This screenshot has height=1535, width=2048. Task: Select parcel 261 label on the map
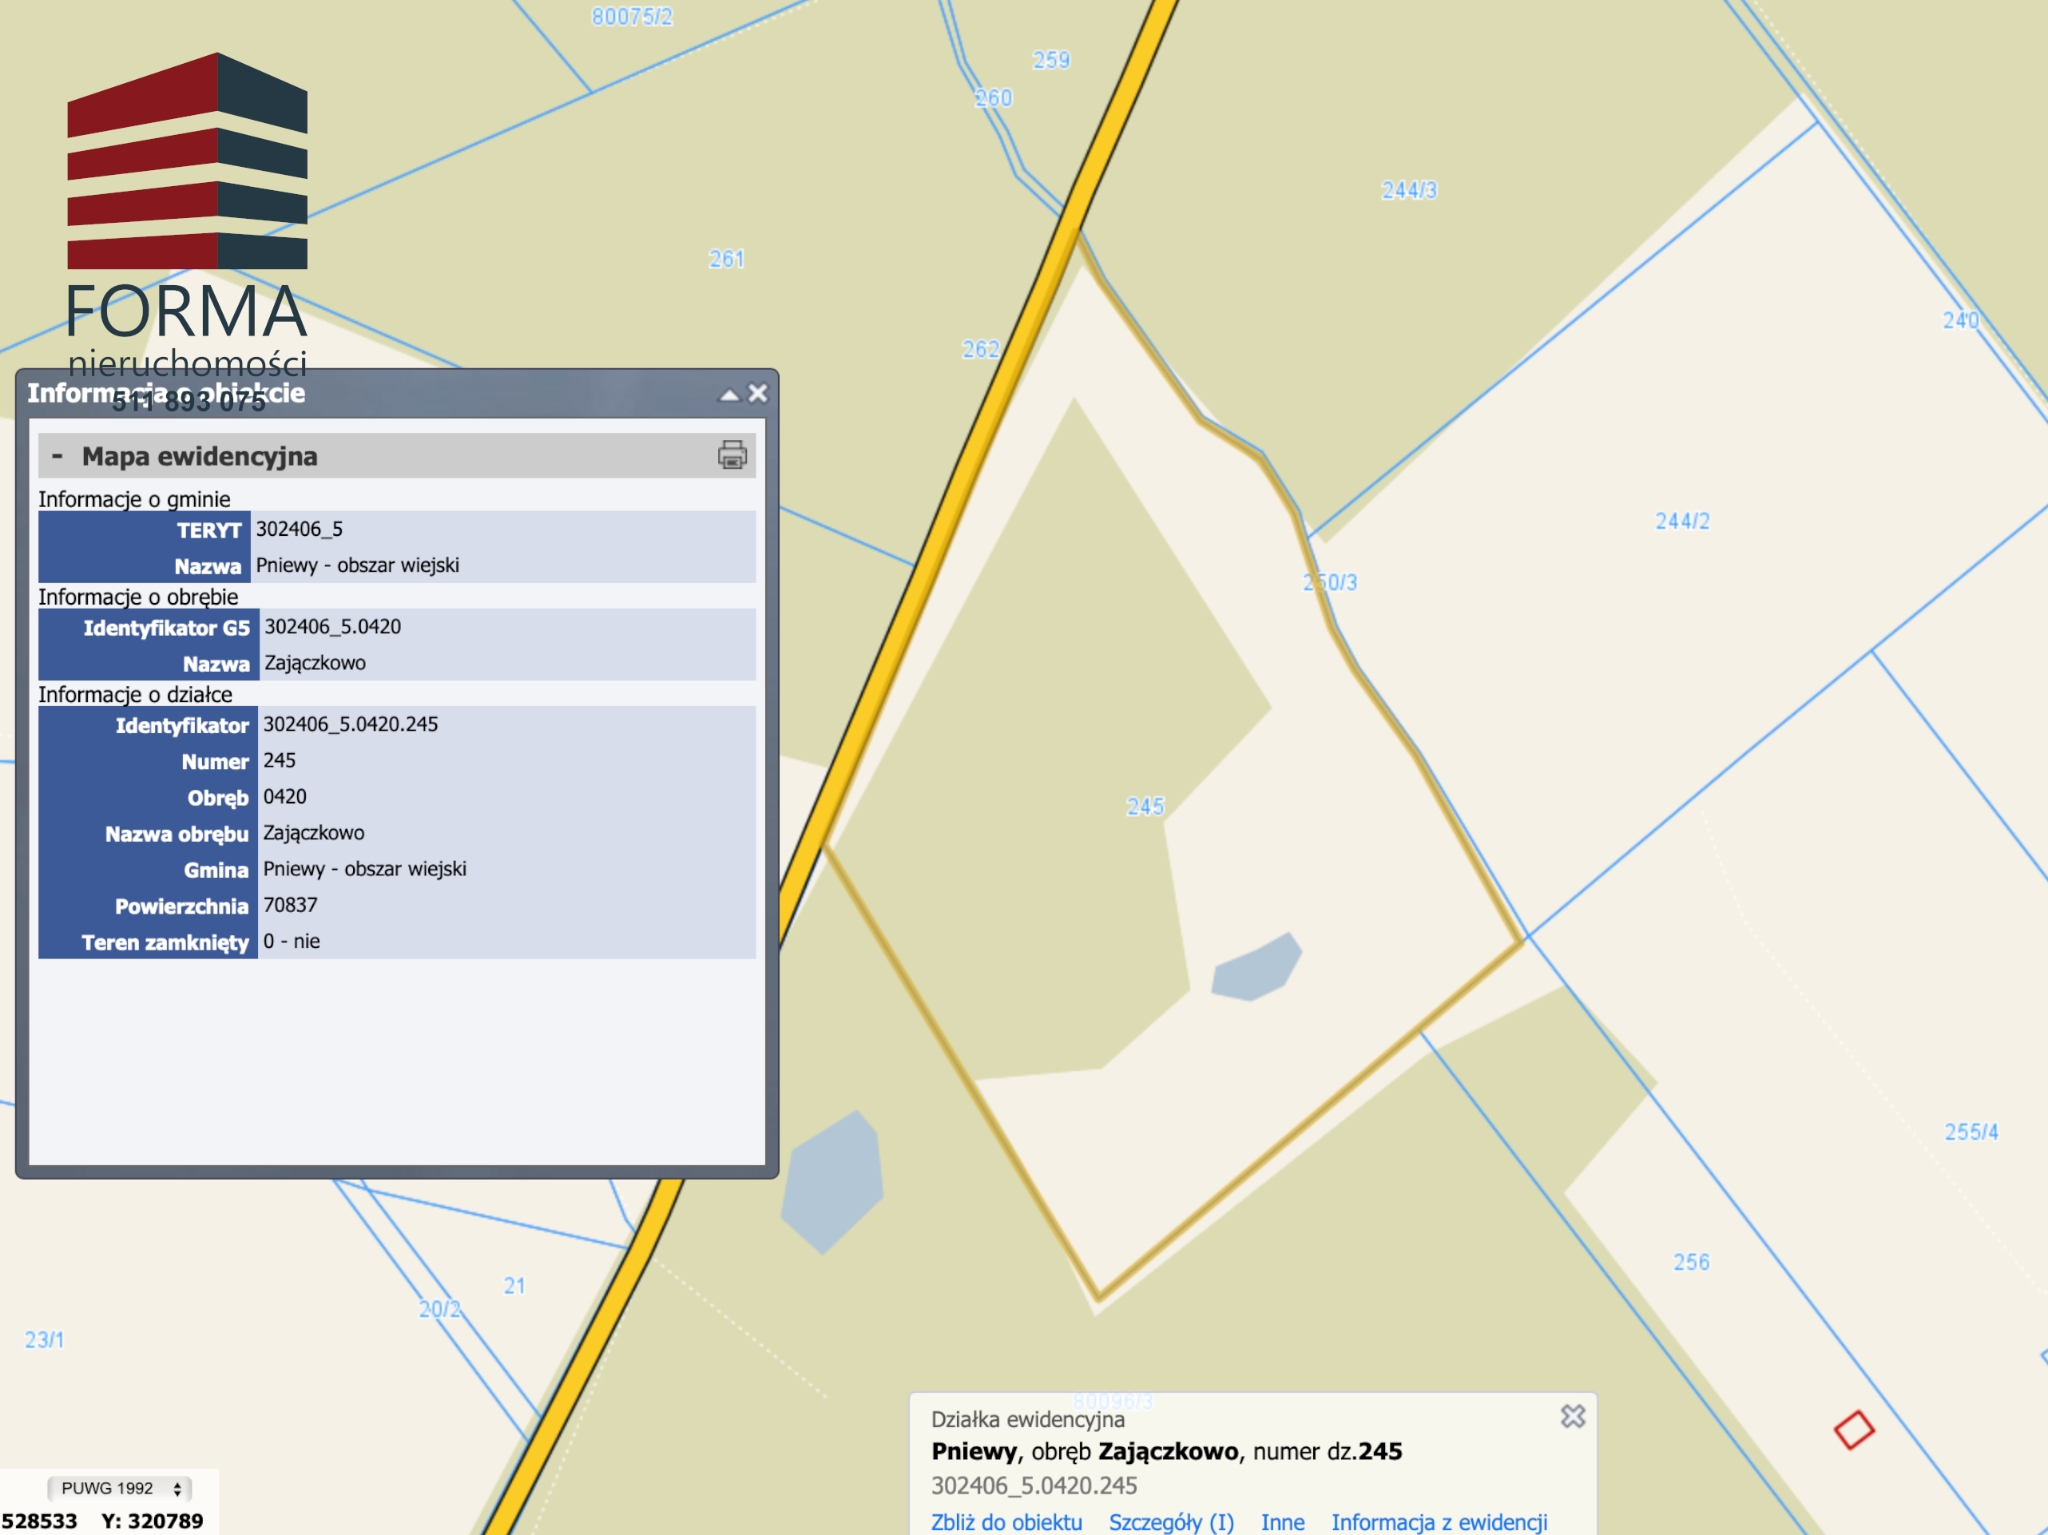click(x=727, y=259)
